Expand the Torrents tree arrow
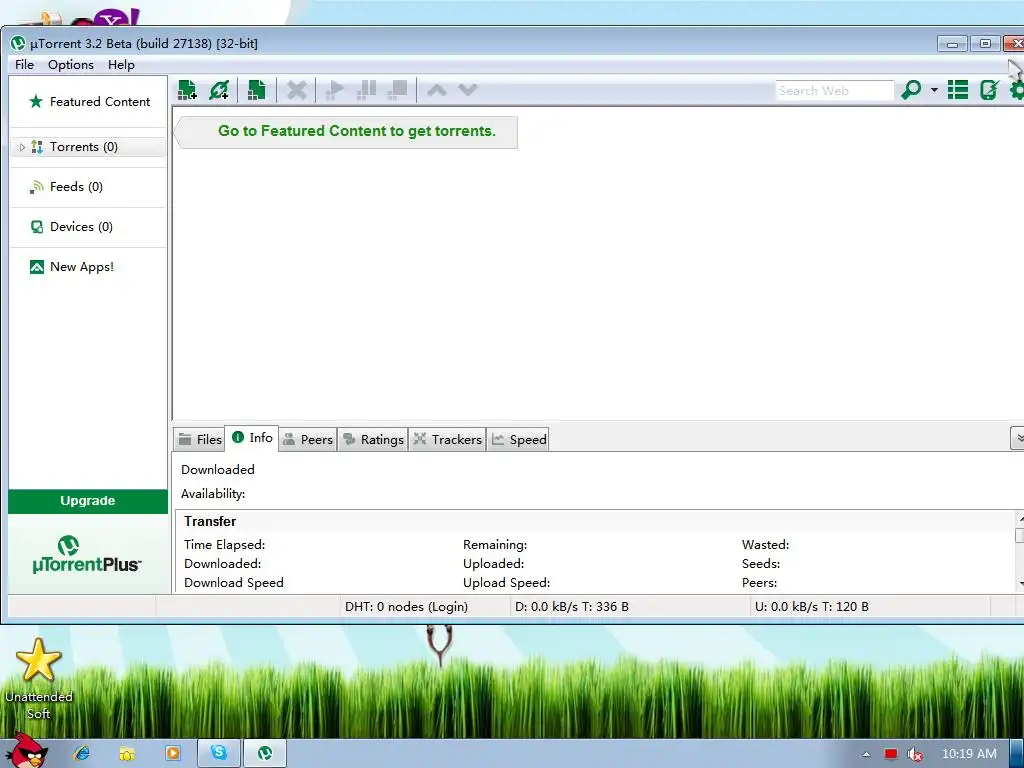Image resolution: width=1024 pixels, height=768 pixels. coord(22,148)
